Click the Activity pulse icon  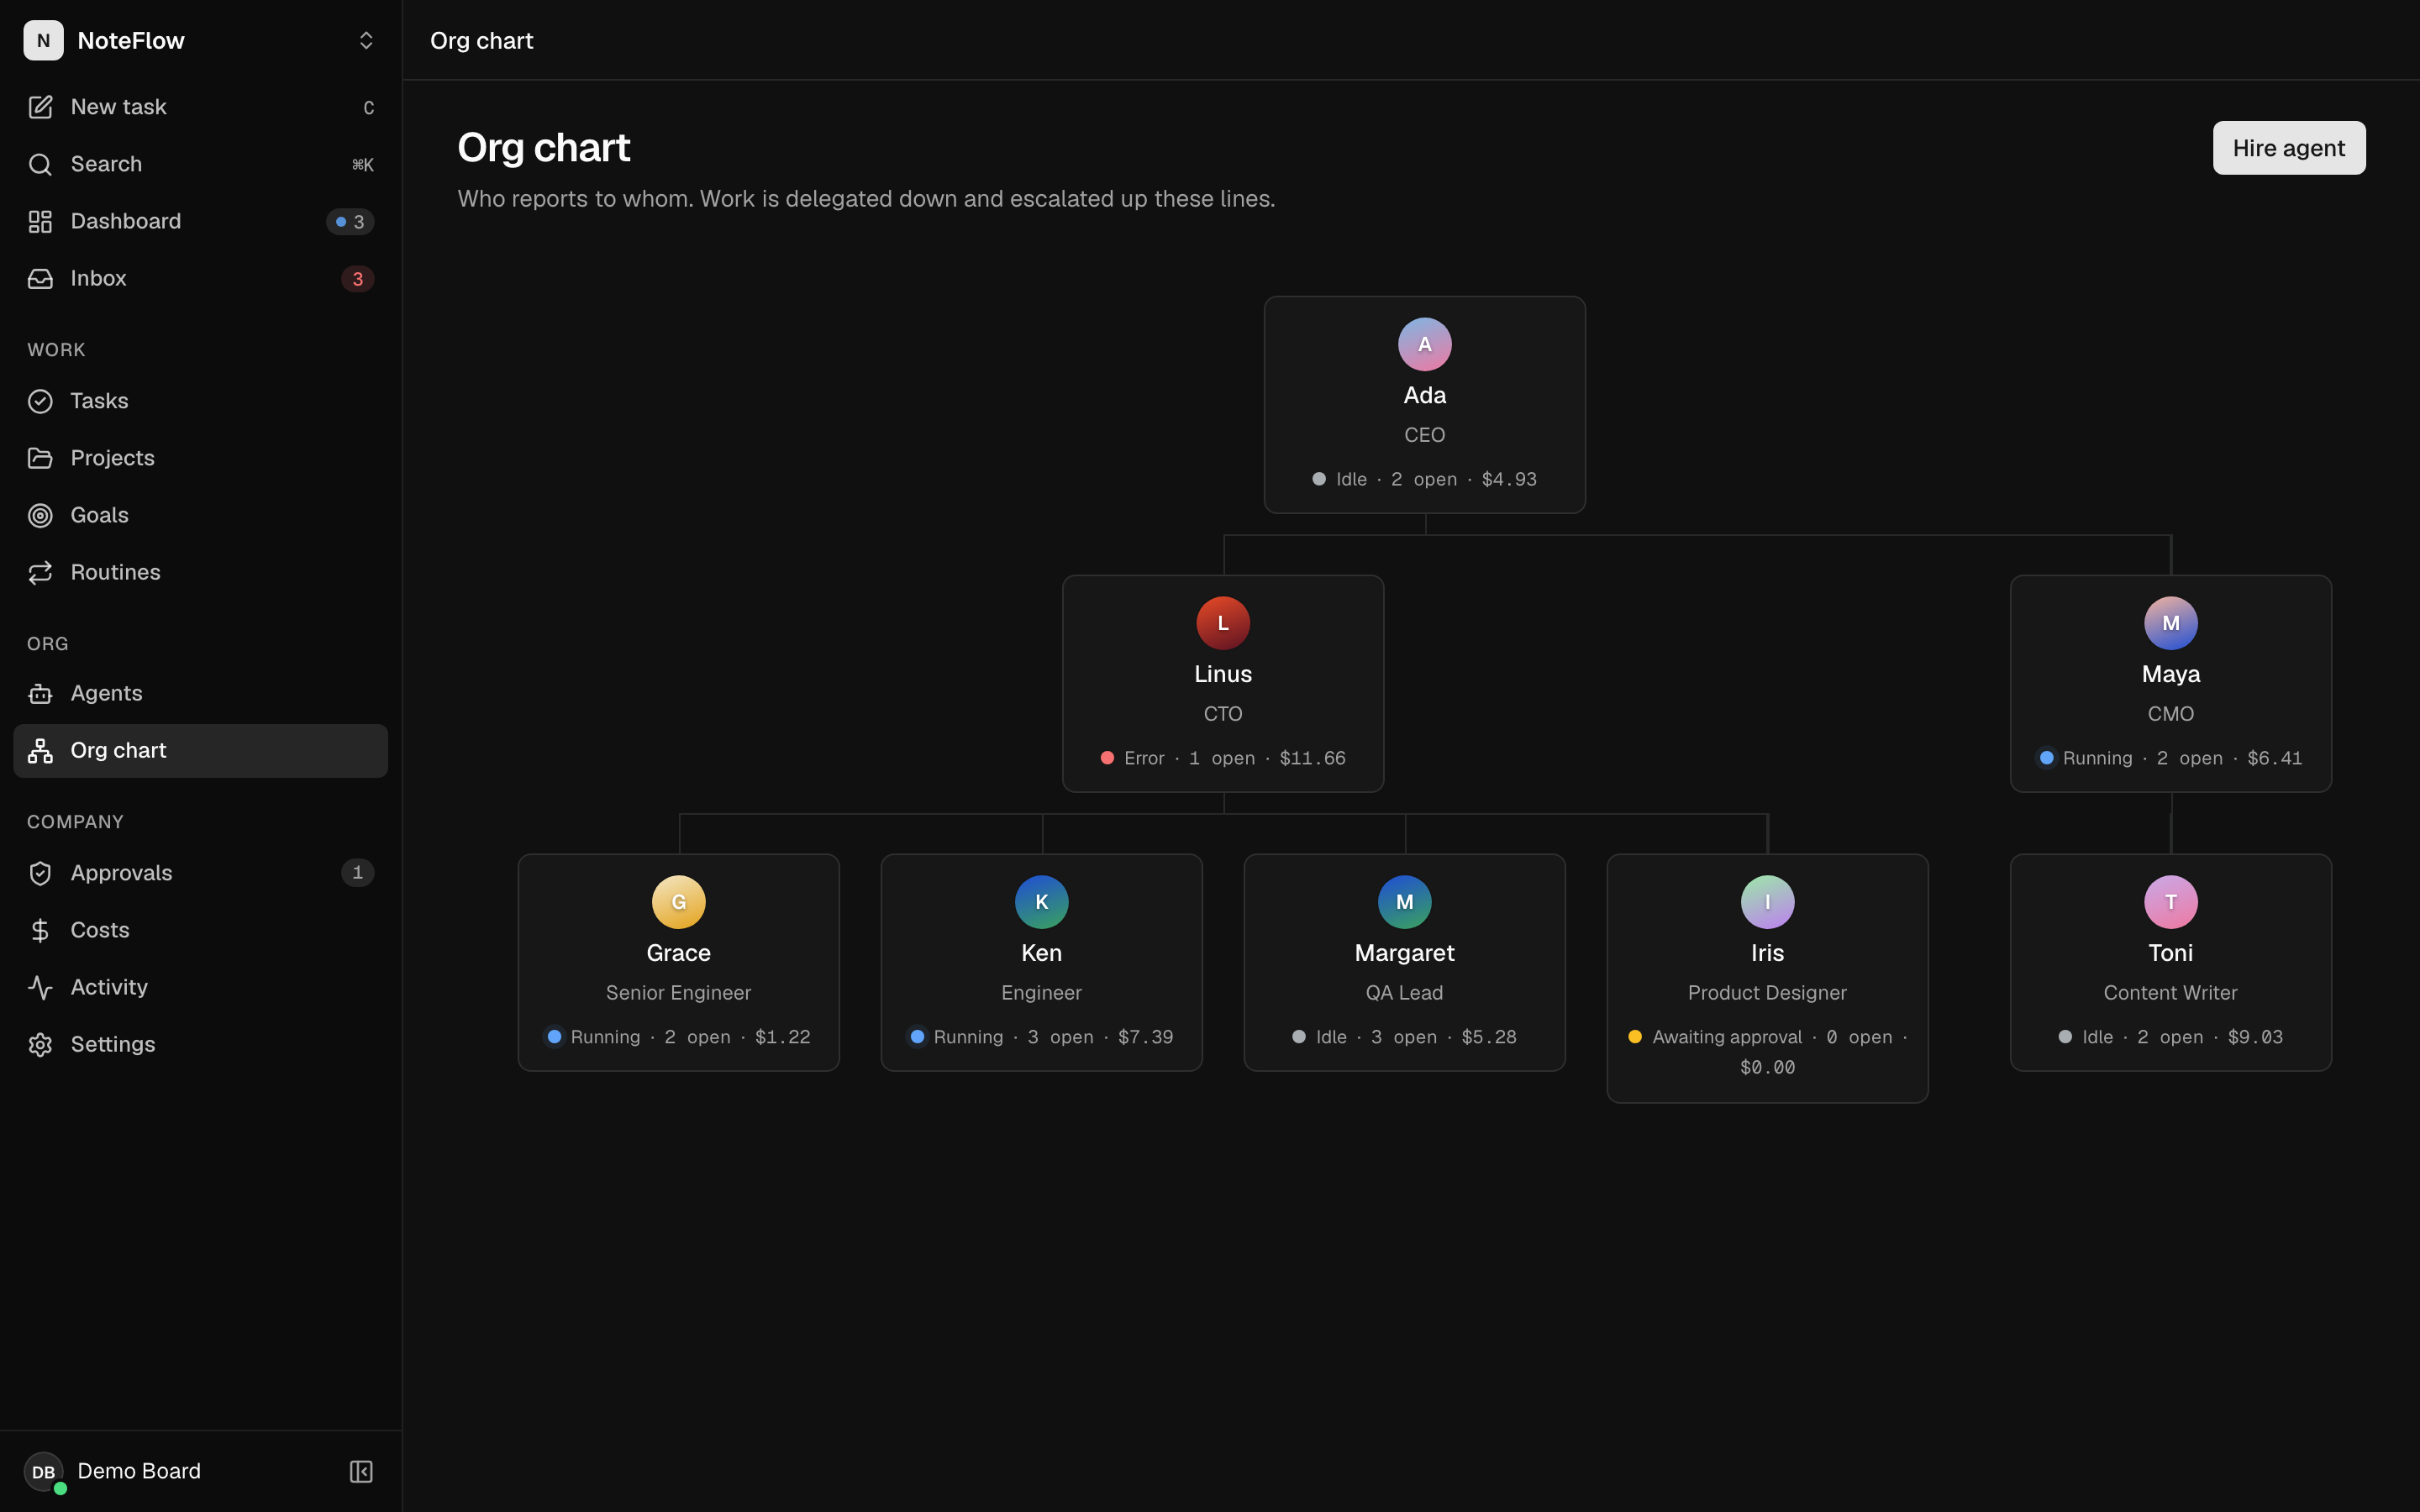(x=40, y=987)
